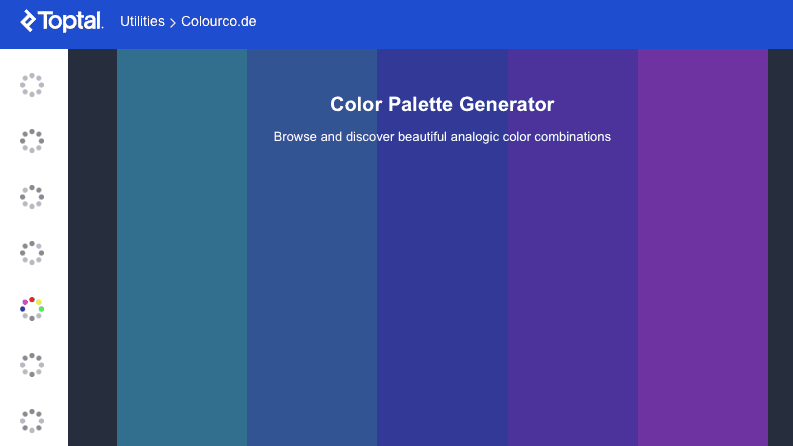Select the sixth color-wheel mode icon in sidebar
Screen dimensions: 793x446
click(x=32, y=365)
